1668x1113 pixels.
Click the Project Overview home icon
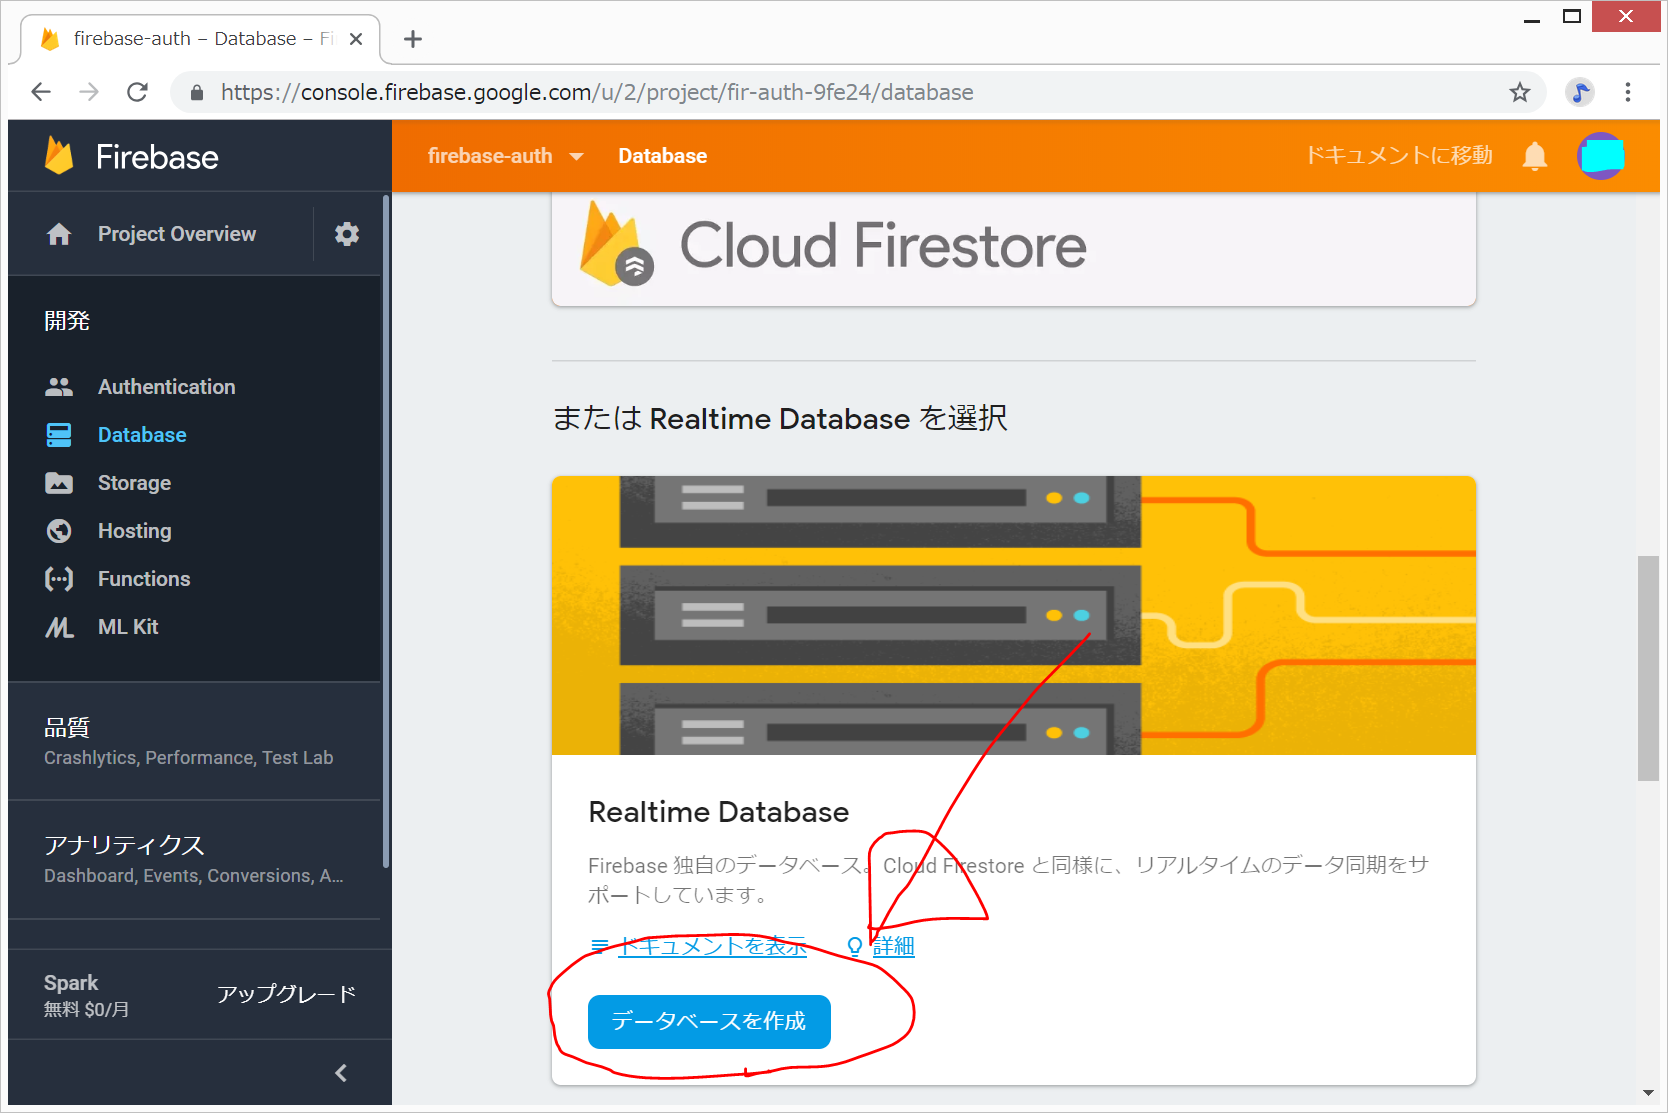[x=59, y=234]
